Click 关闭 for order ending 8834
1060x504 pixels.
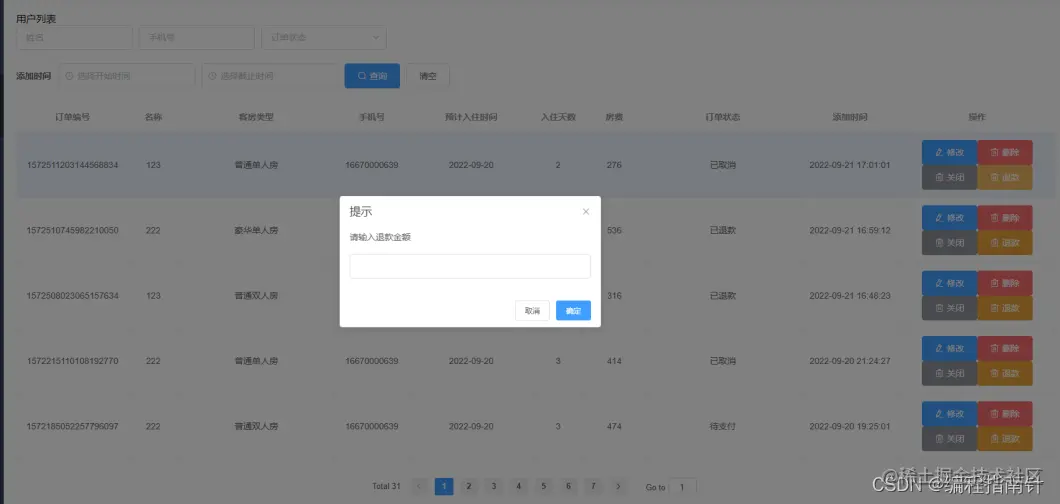click(949, 177)
